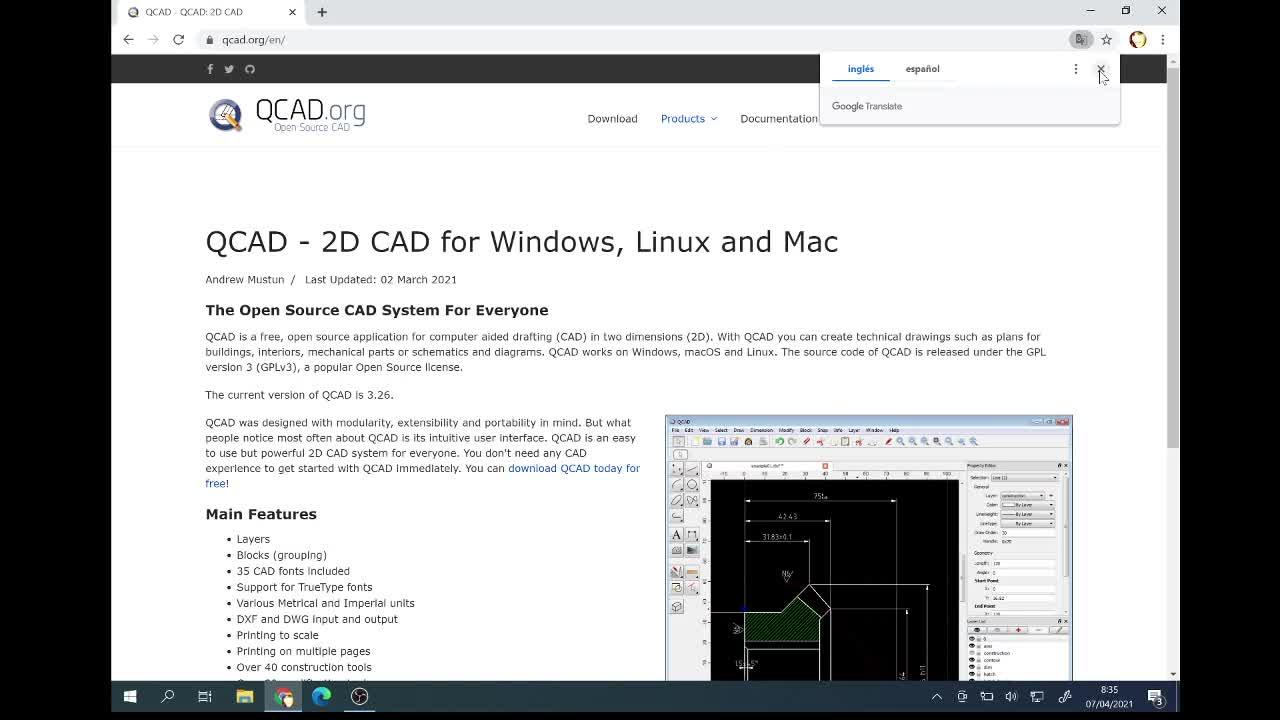Open Task View on the taskbar
Image resolution: width=1280 pixels, height=720 pixels.
[x=205, y=696]
